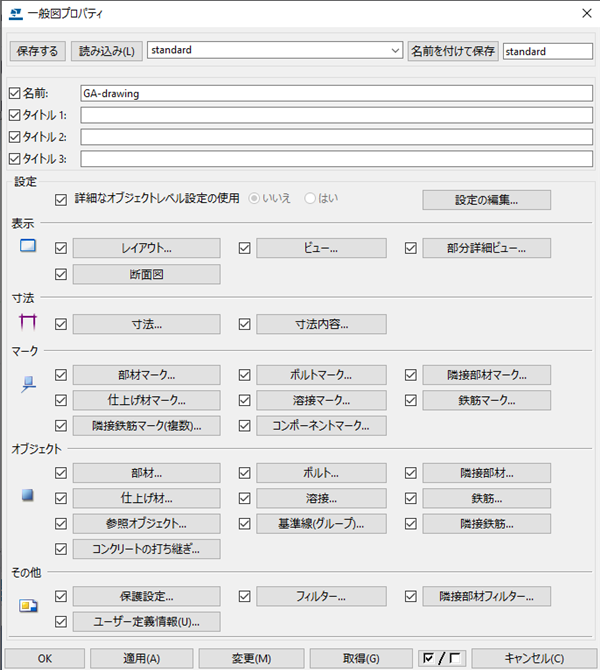600x670 pixels.
Task: Click the タイトル 1 text field
Action: click(335, 115)
